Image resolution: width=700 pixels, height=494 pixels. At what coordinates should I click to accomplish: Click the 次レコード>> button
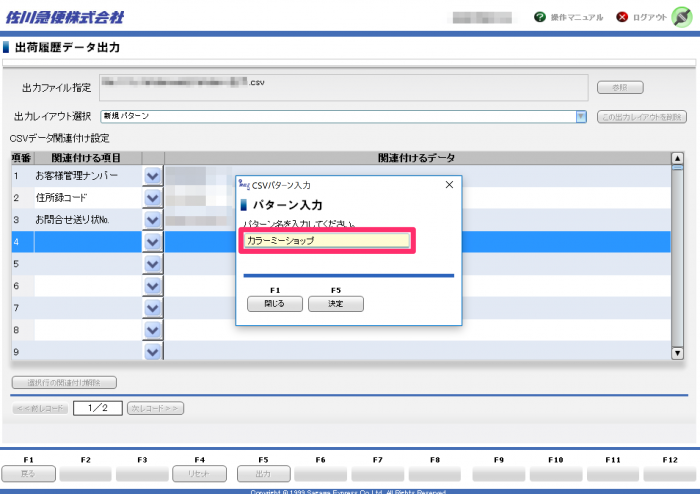(155, 408)
